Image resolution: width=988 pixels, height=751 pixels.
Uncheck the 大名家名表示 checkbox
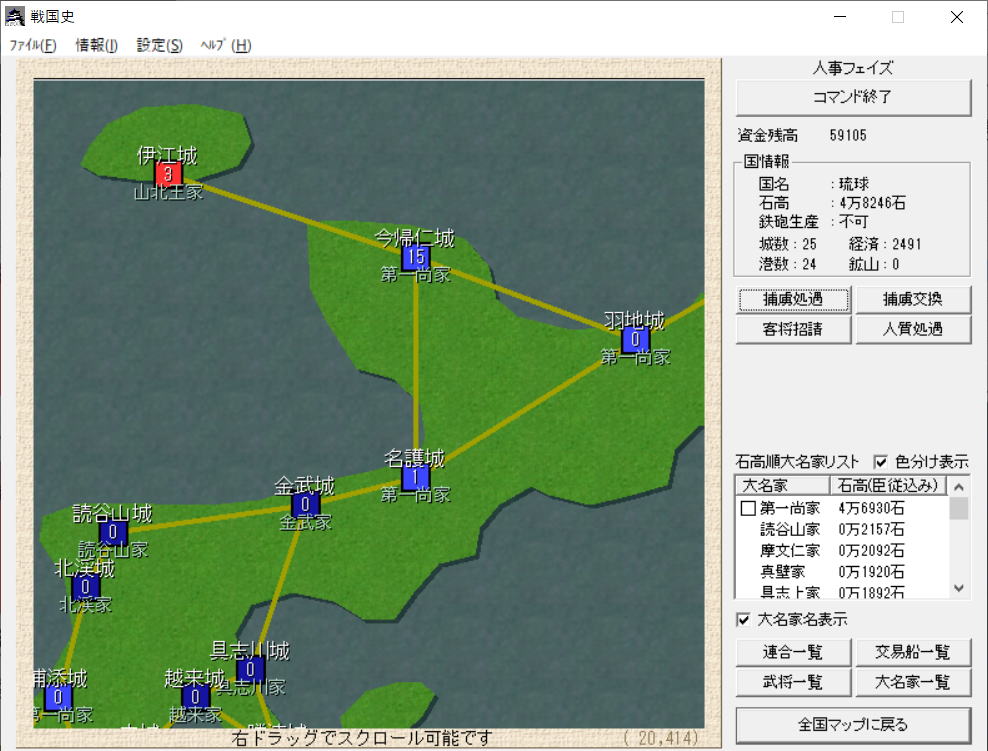click(743, 620)
